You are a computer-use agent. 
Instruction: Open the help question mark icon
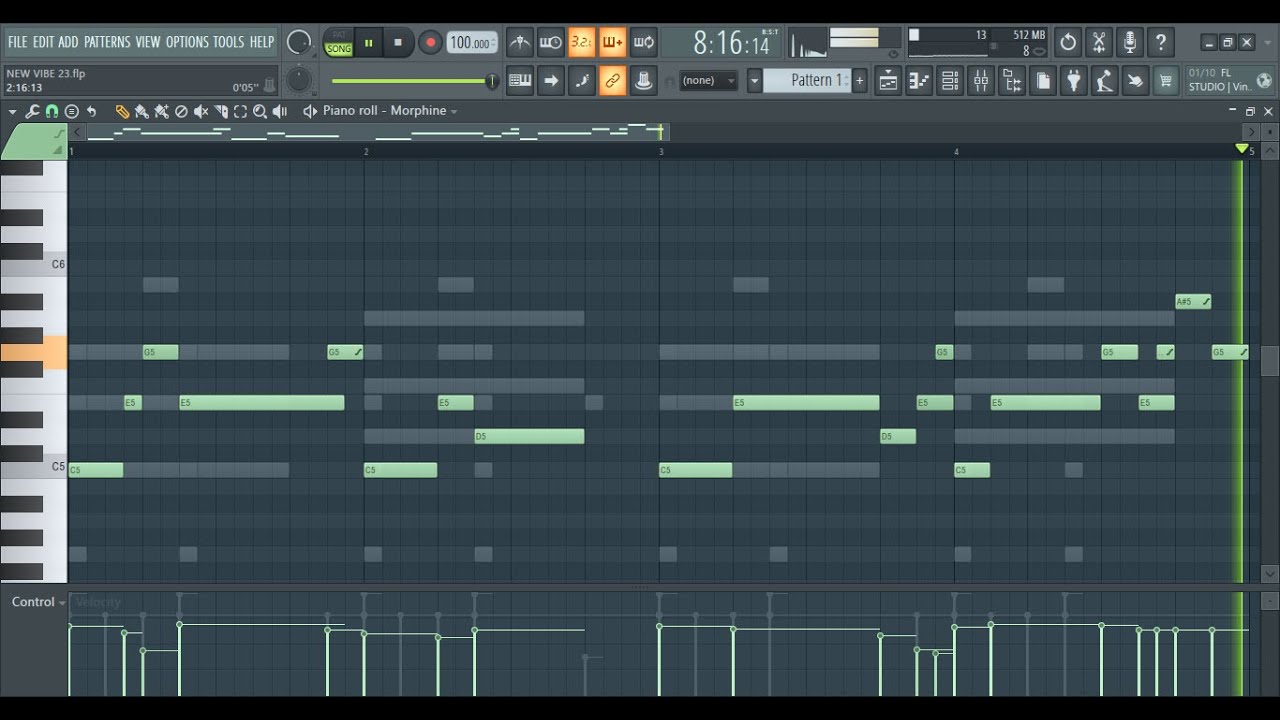1161,42
